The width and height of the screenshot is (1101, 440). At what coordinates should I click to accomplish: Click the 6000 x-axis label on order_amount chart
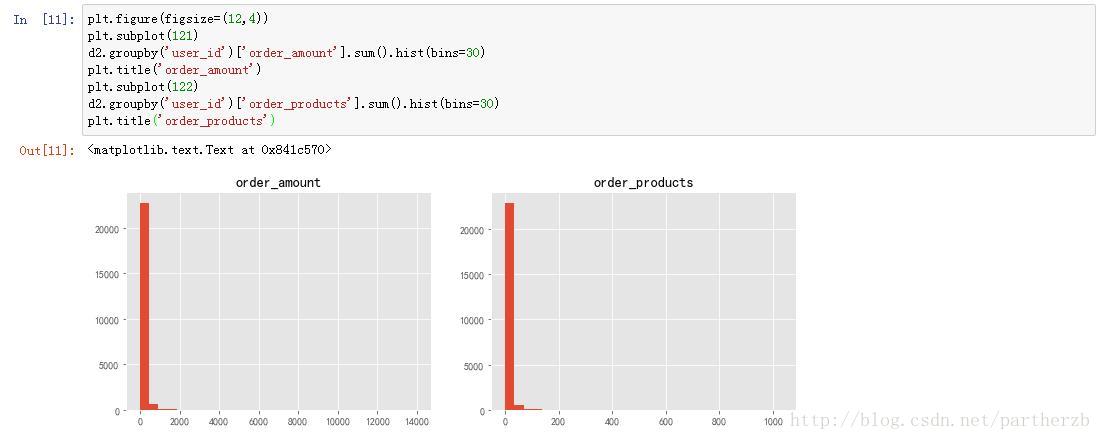[x=259, y=422]
